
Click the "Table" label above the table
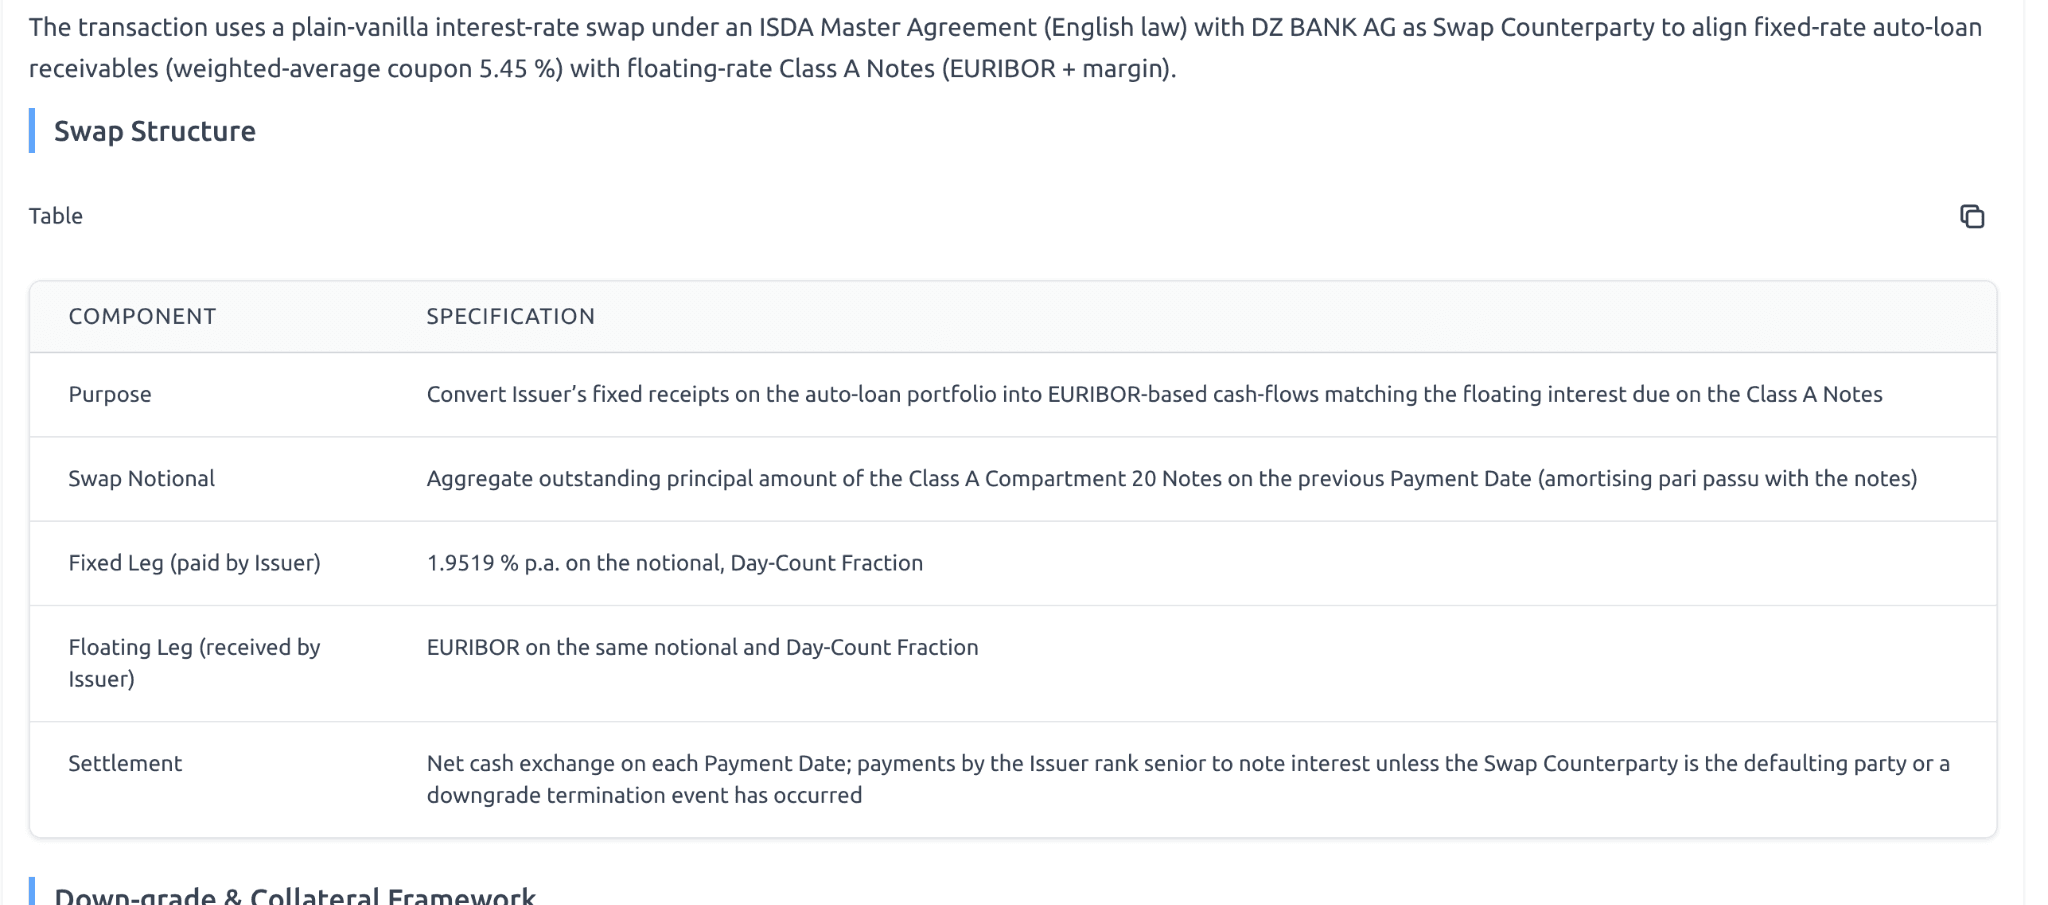56,216
